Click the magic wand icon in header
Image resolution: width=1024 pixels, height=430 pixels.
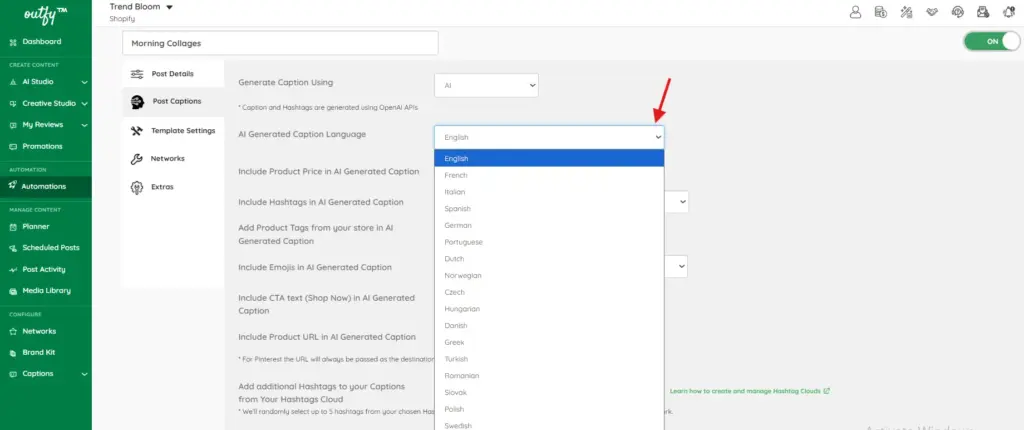click(x=906, y=12)
